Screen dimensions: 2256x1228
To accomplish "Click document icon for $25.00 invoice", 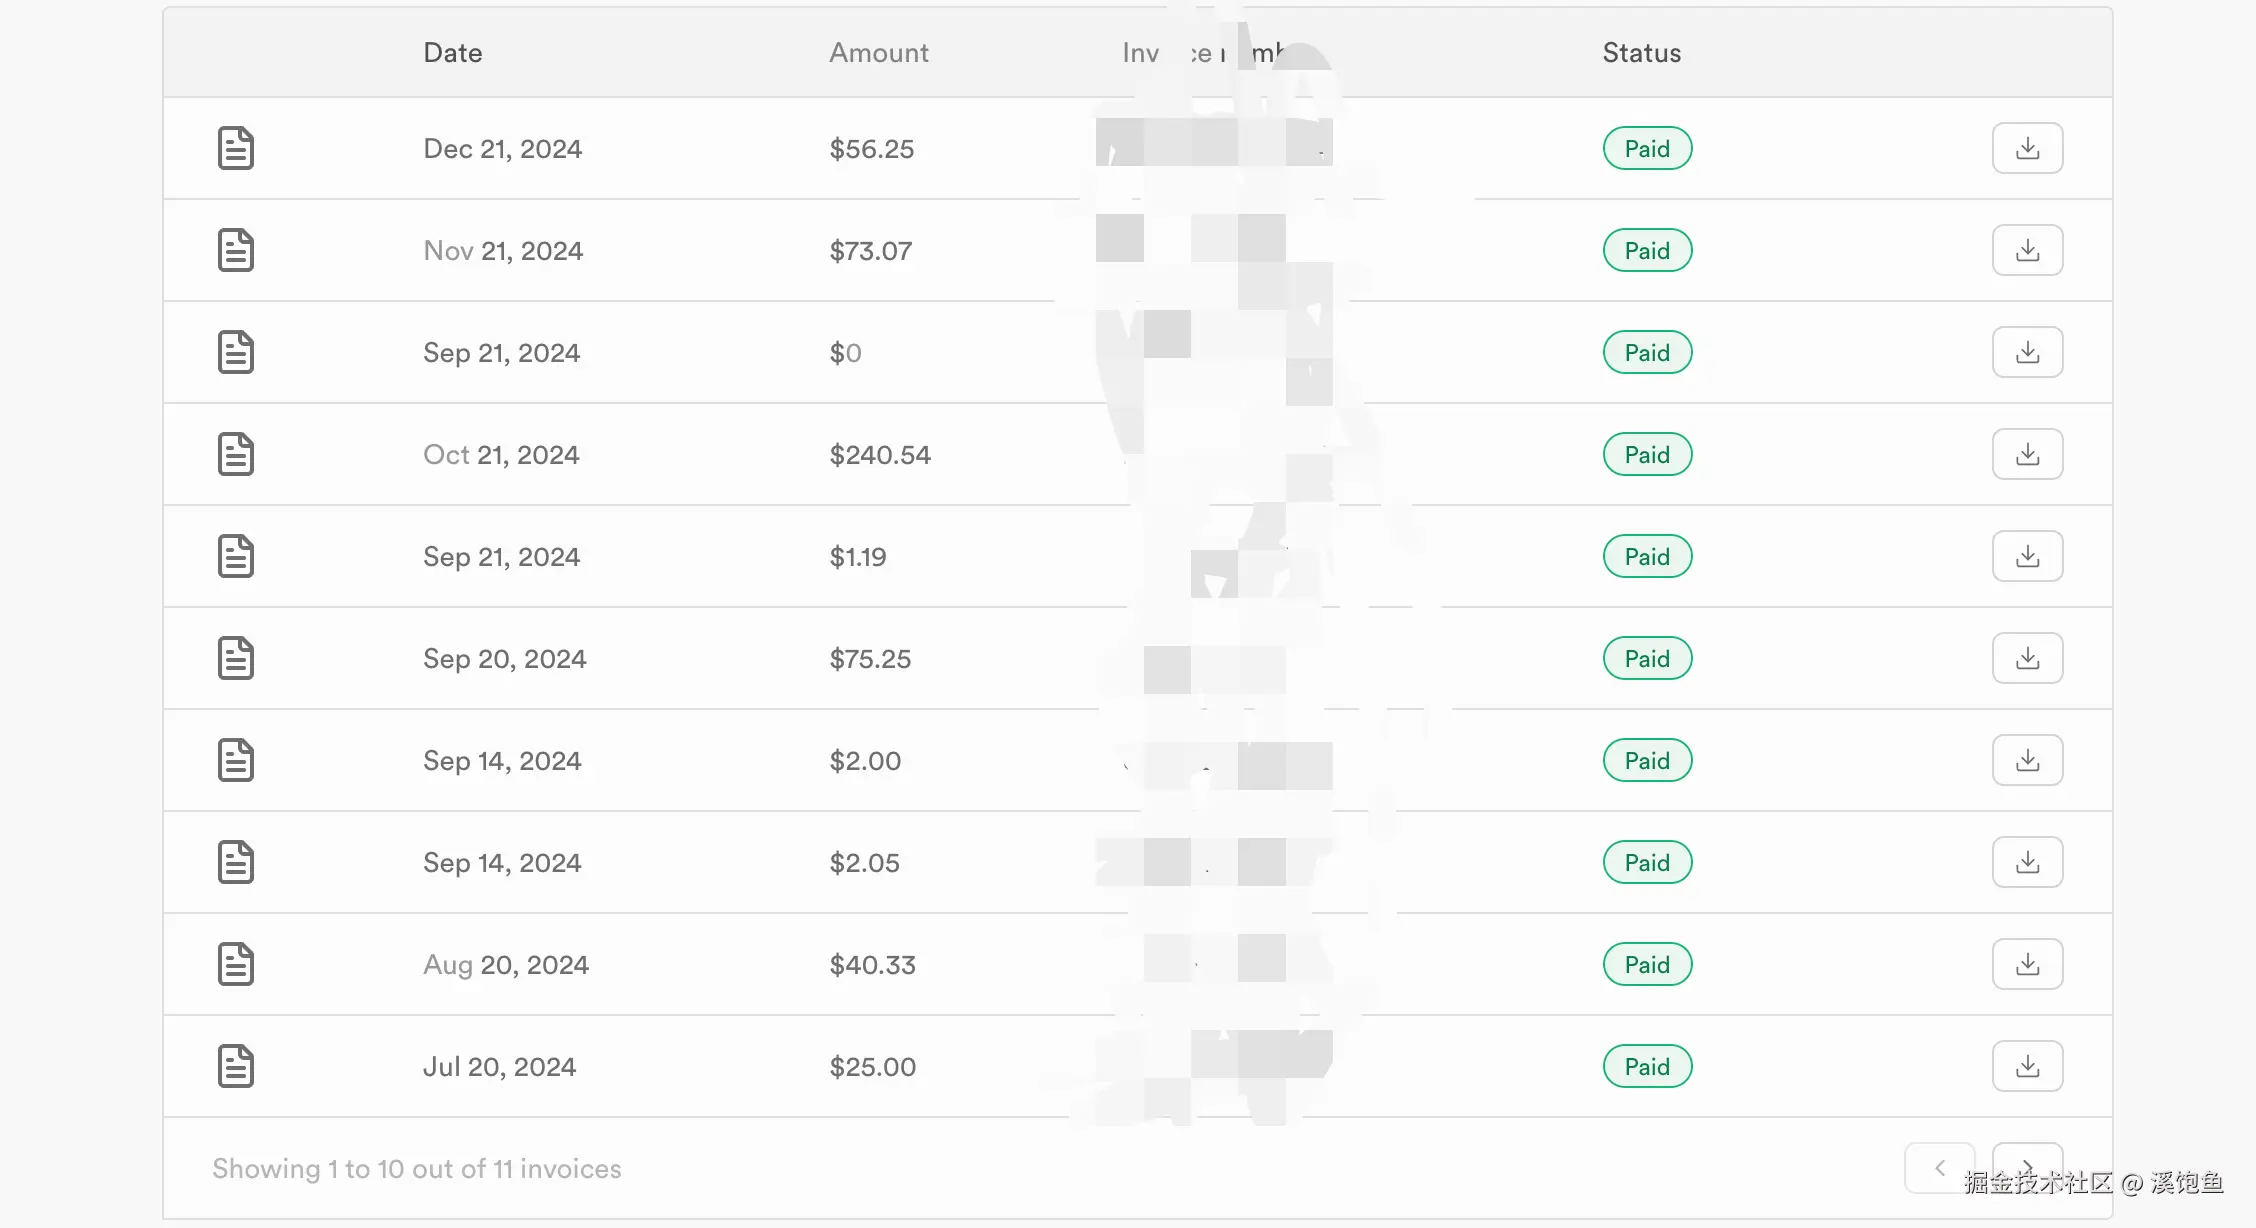I will point(236,1066).
